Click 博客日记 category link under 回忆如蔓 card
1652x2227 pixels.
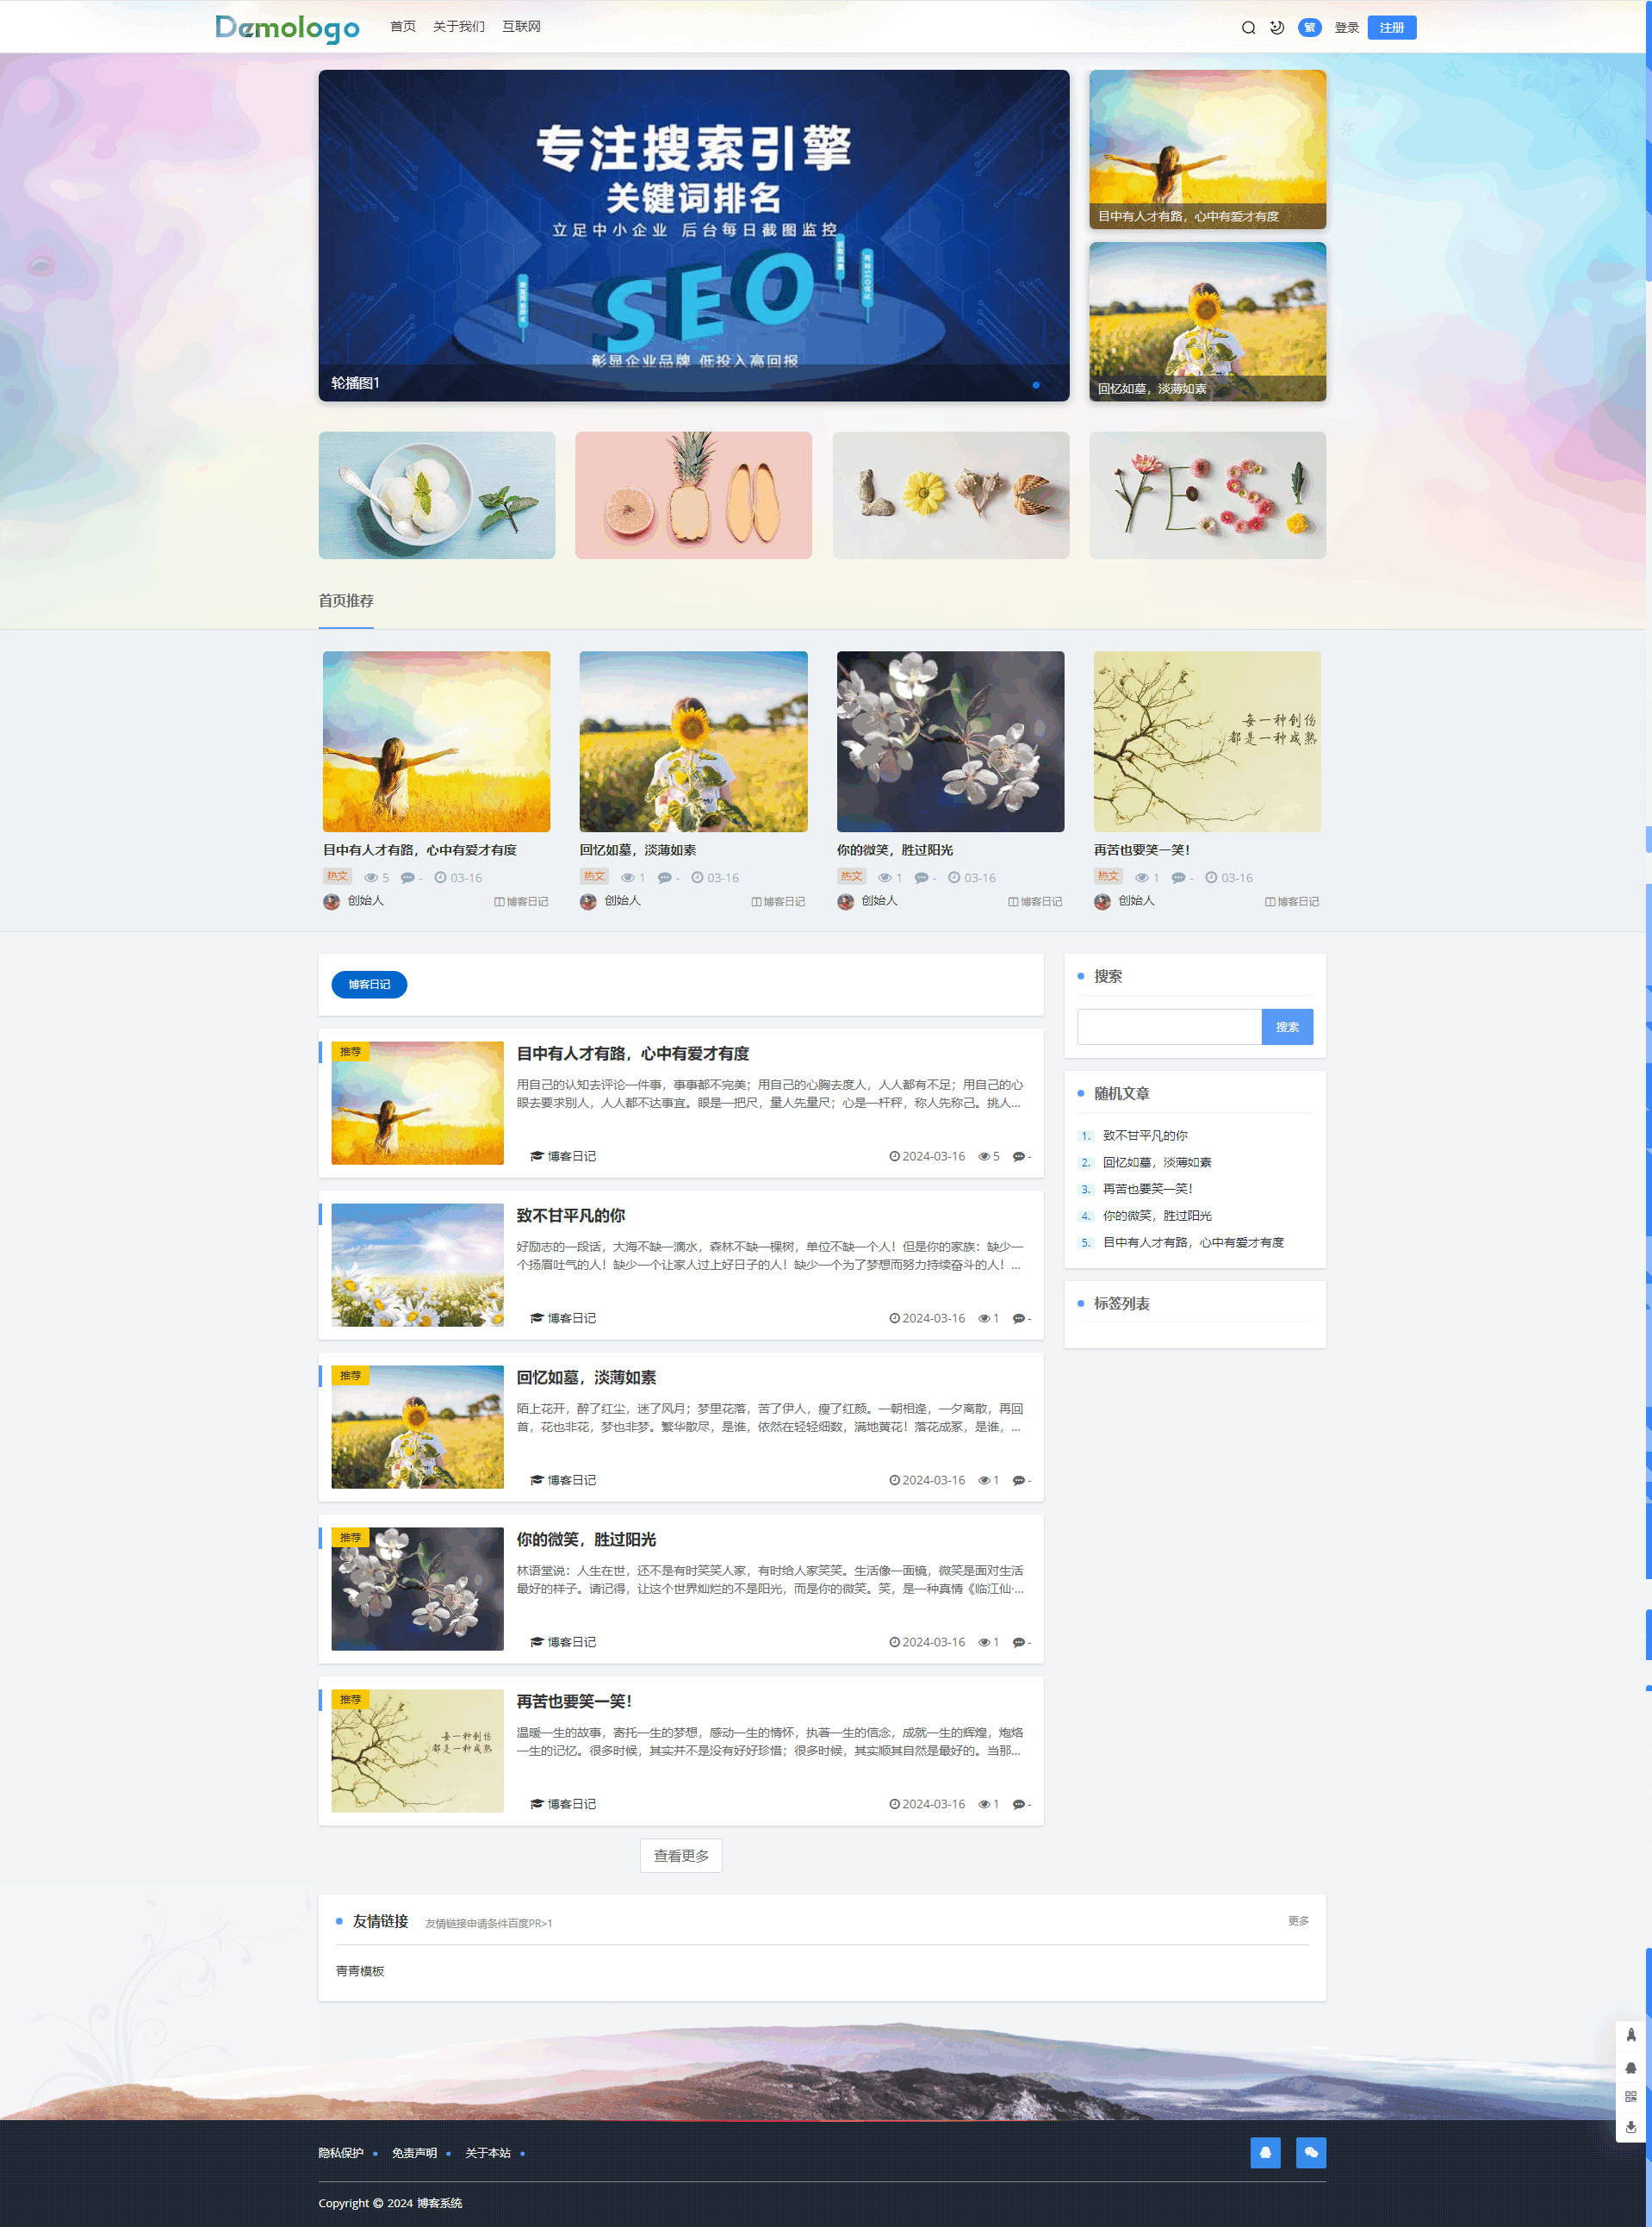(x=778, y=902)
